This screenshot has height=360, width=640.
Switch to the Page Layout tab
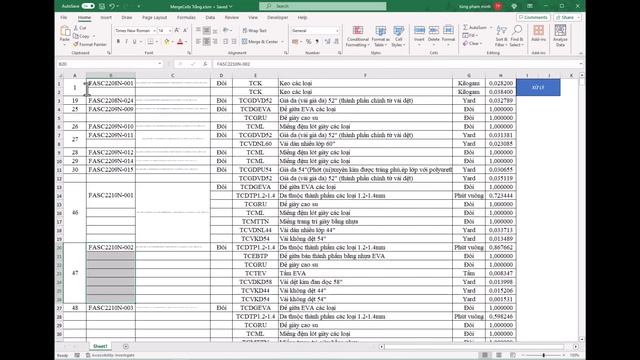(x=154, y=18)
